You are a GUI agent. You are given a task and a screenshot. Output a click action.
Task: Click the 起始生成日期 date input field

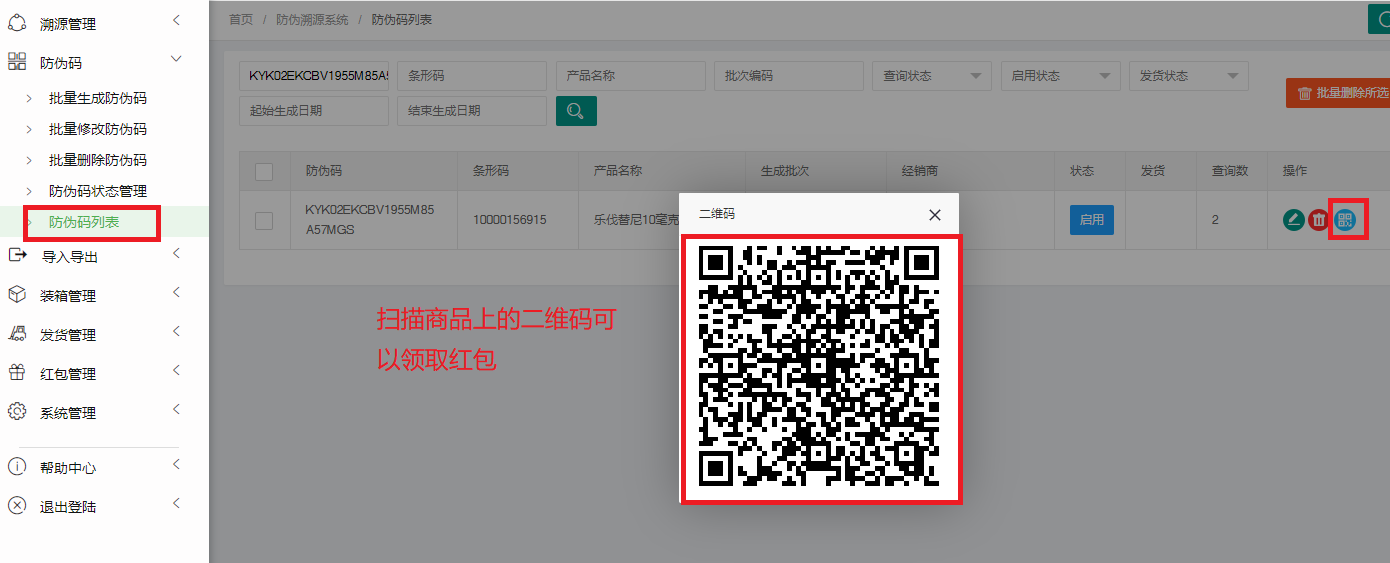313,111
